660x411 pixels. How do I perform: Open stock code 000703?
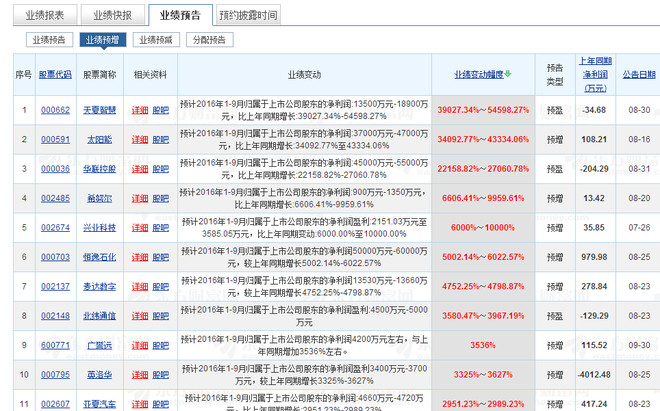pos(56,257)
